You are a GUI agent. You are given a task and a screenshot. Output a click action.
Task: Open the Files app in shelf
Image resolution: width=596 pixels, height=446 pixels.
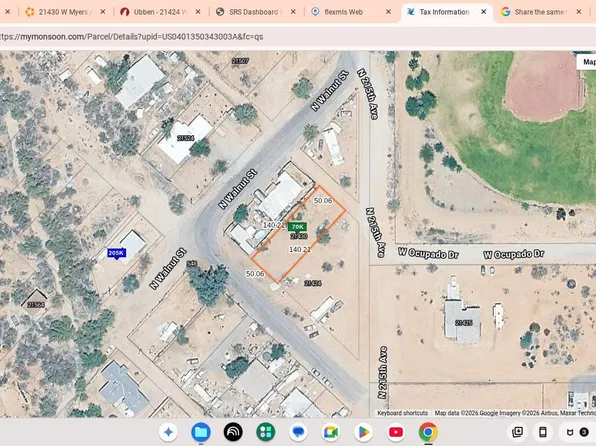pos(201,432)
